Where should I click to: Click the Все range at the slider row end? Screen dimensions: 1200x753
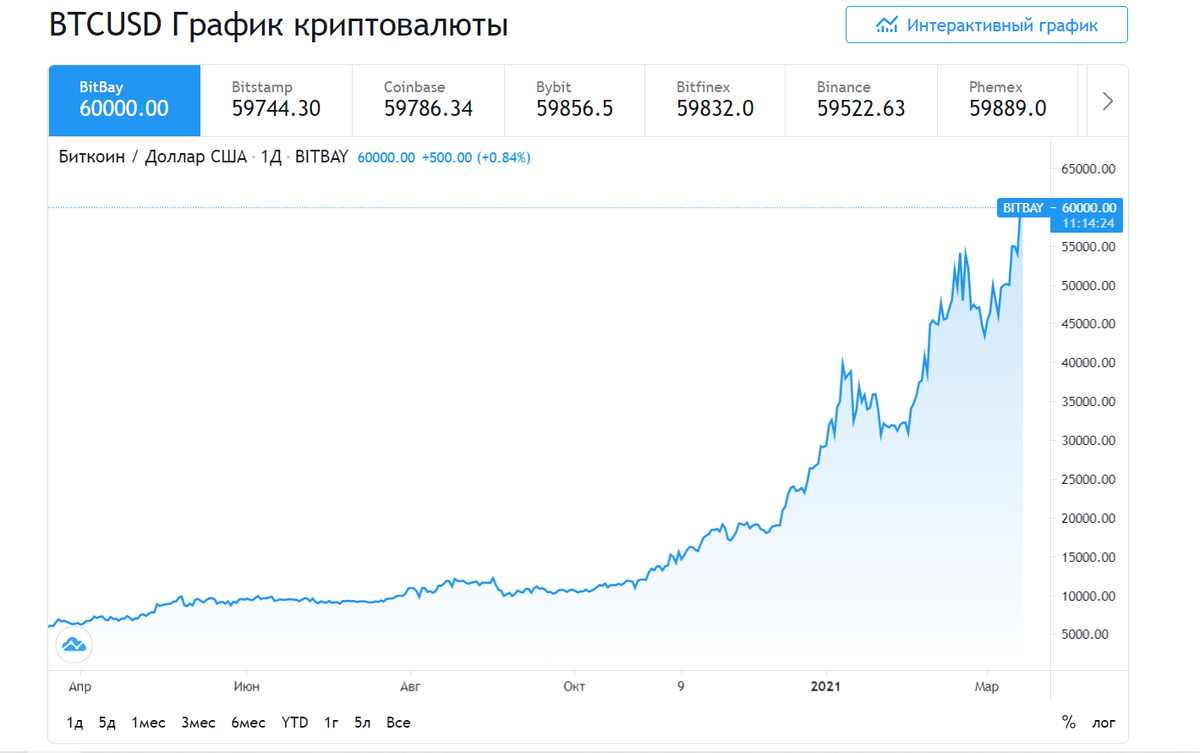point(398,721)
